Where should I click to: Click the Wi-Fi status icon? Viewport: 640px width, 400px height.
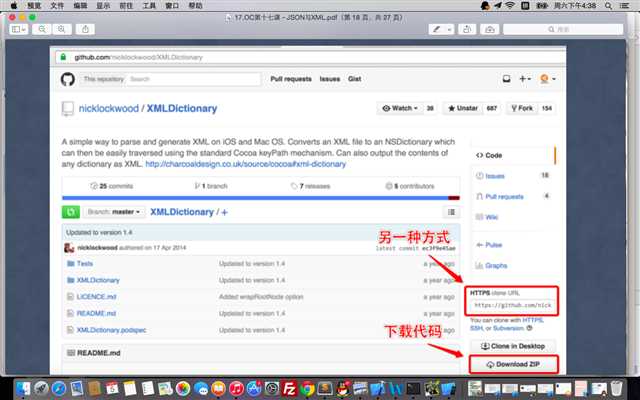[510, 6]
